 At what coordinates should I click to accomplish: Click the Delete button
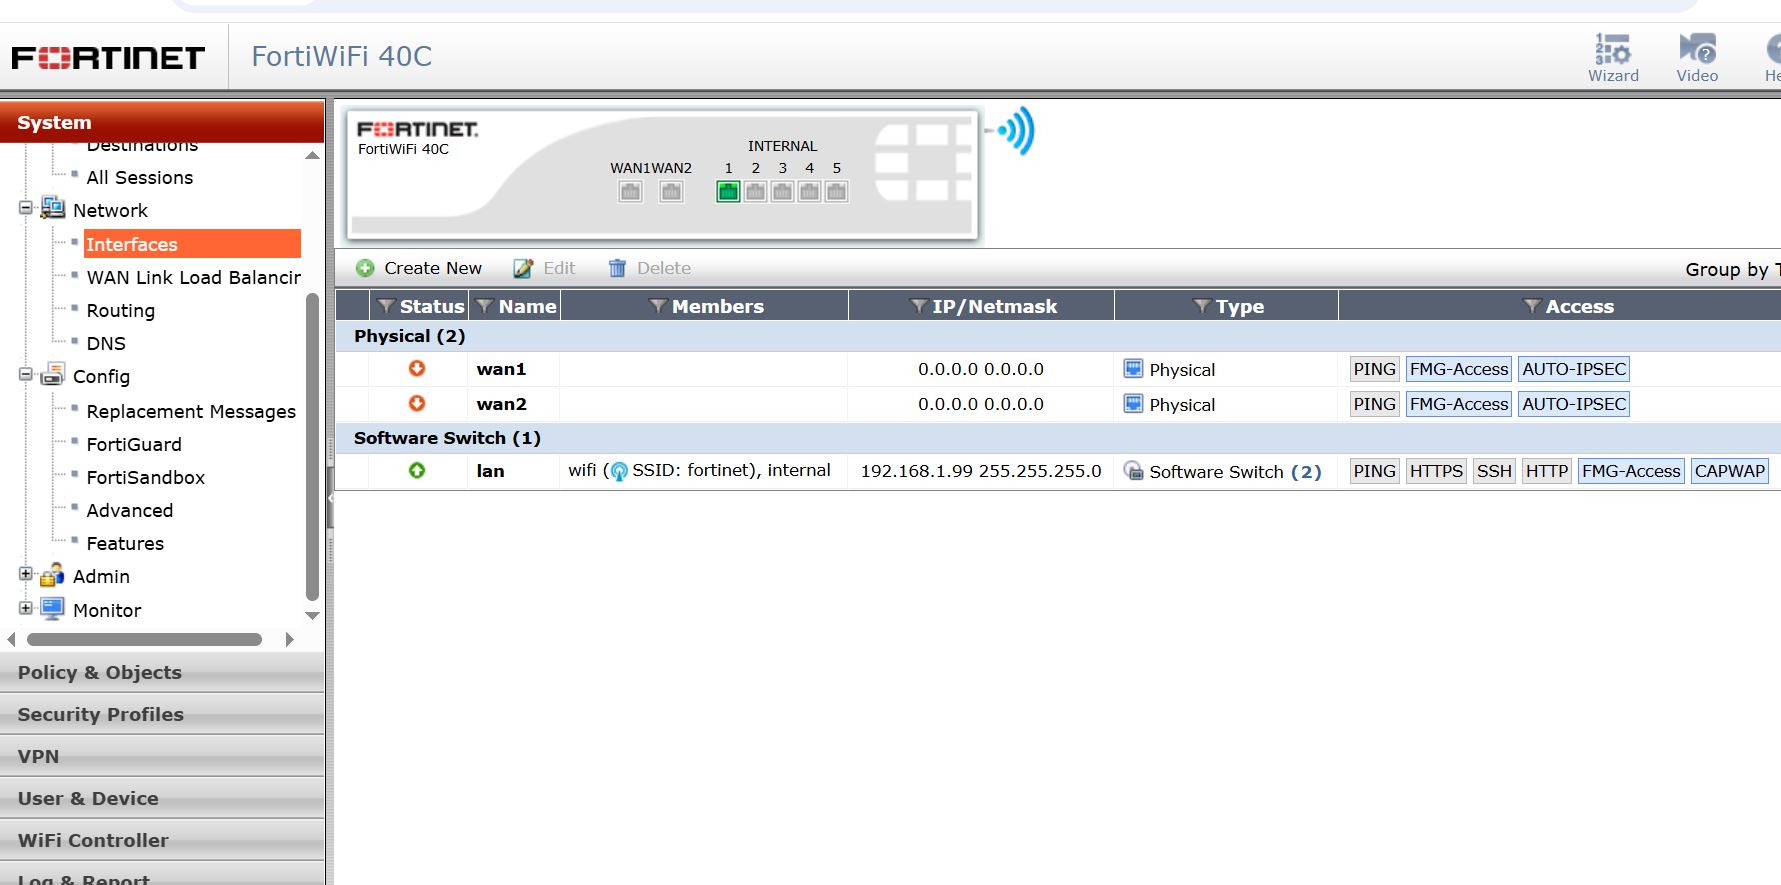pyautogui.click(x=650, y=268)
